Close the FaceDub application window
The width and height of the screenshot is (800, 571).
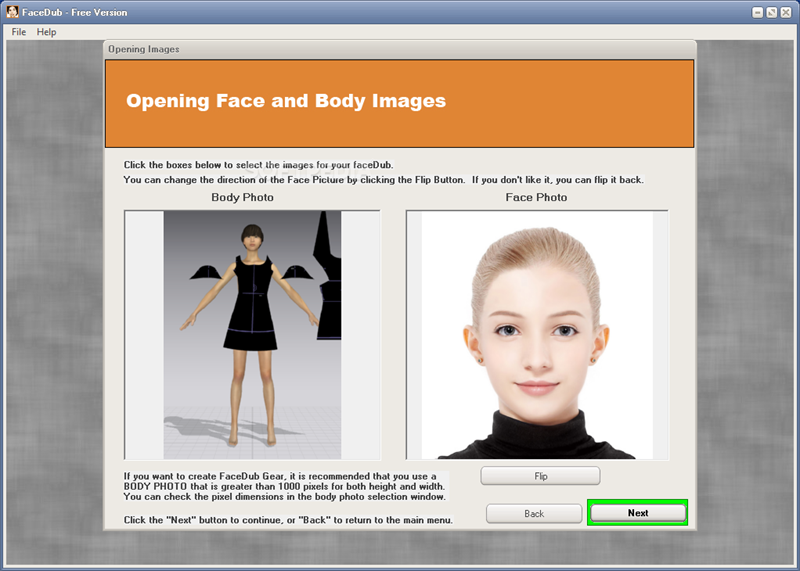coord(787,12)
